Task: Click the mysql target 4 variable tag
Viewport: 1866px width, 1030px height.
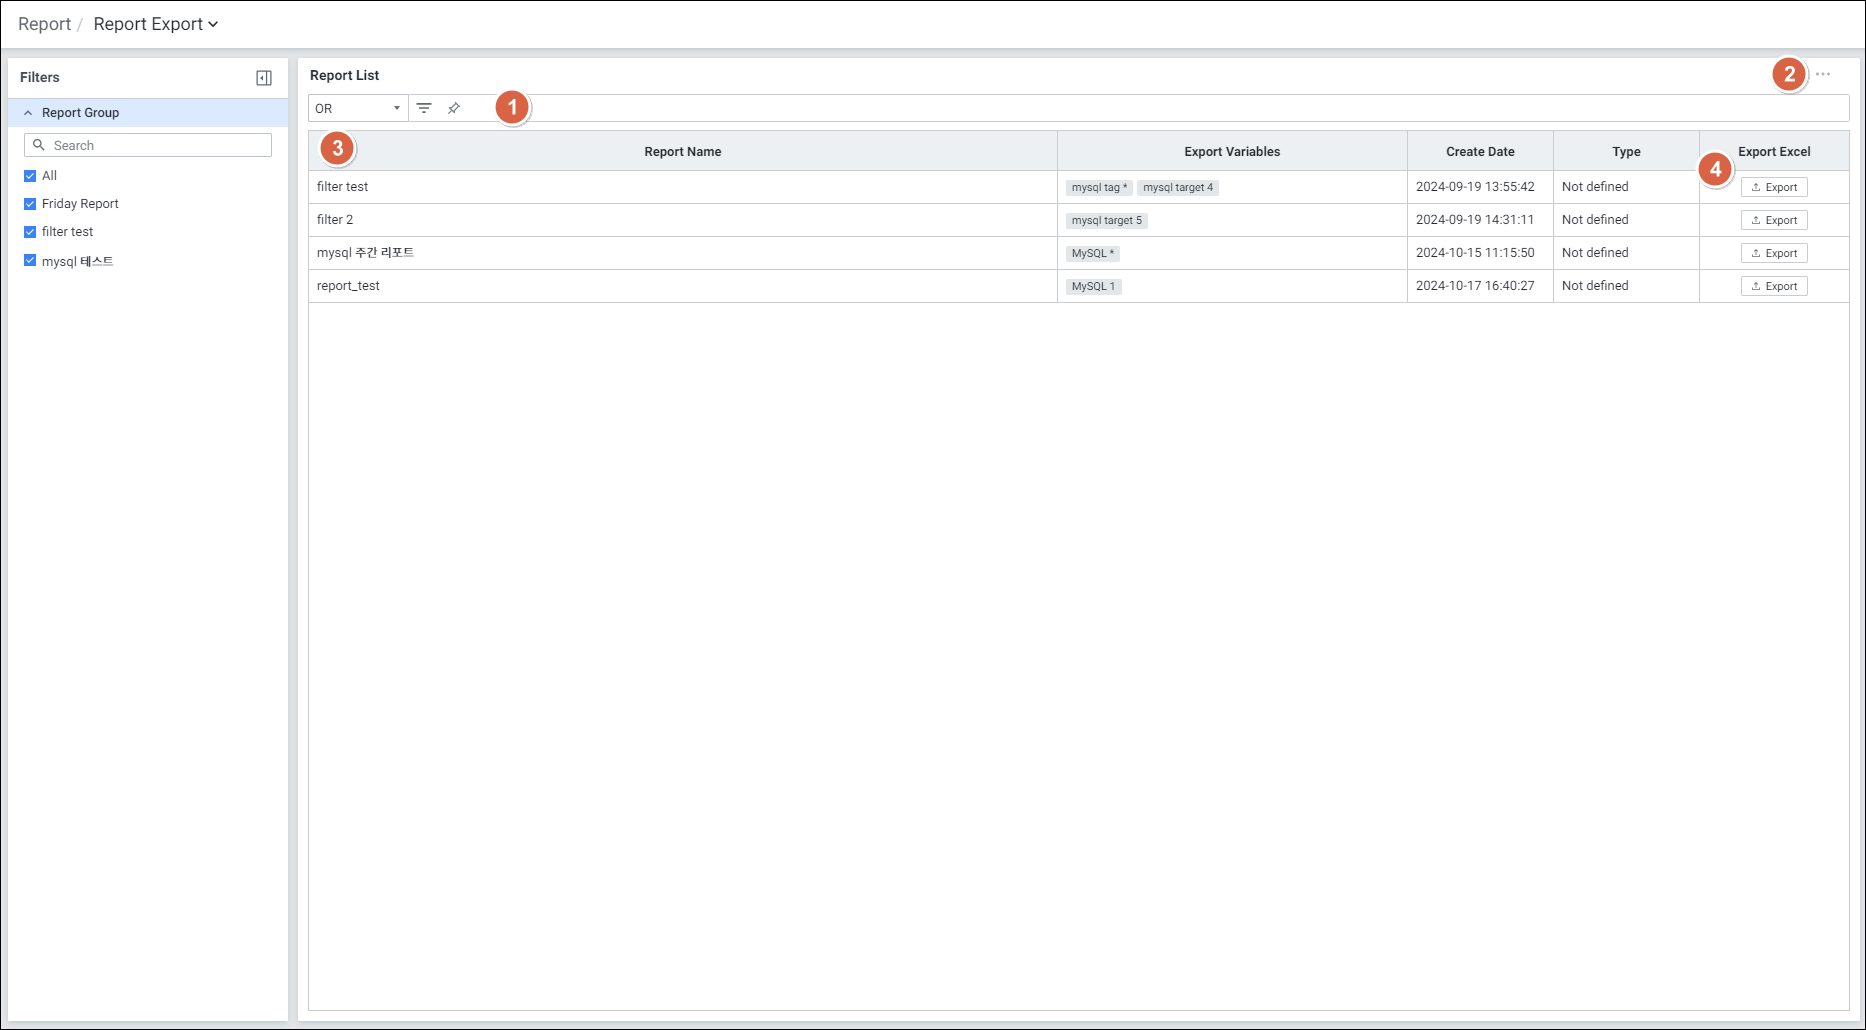Action: [1177, 187]
